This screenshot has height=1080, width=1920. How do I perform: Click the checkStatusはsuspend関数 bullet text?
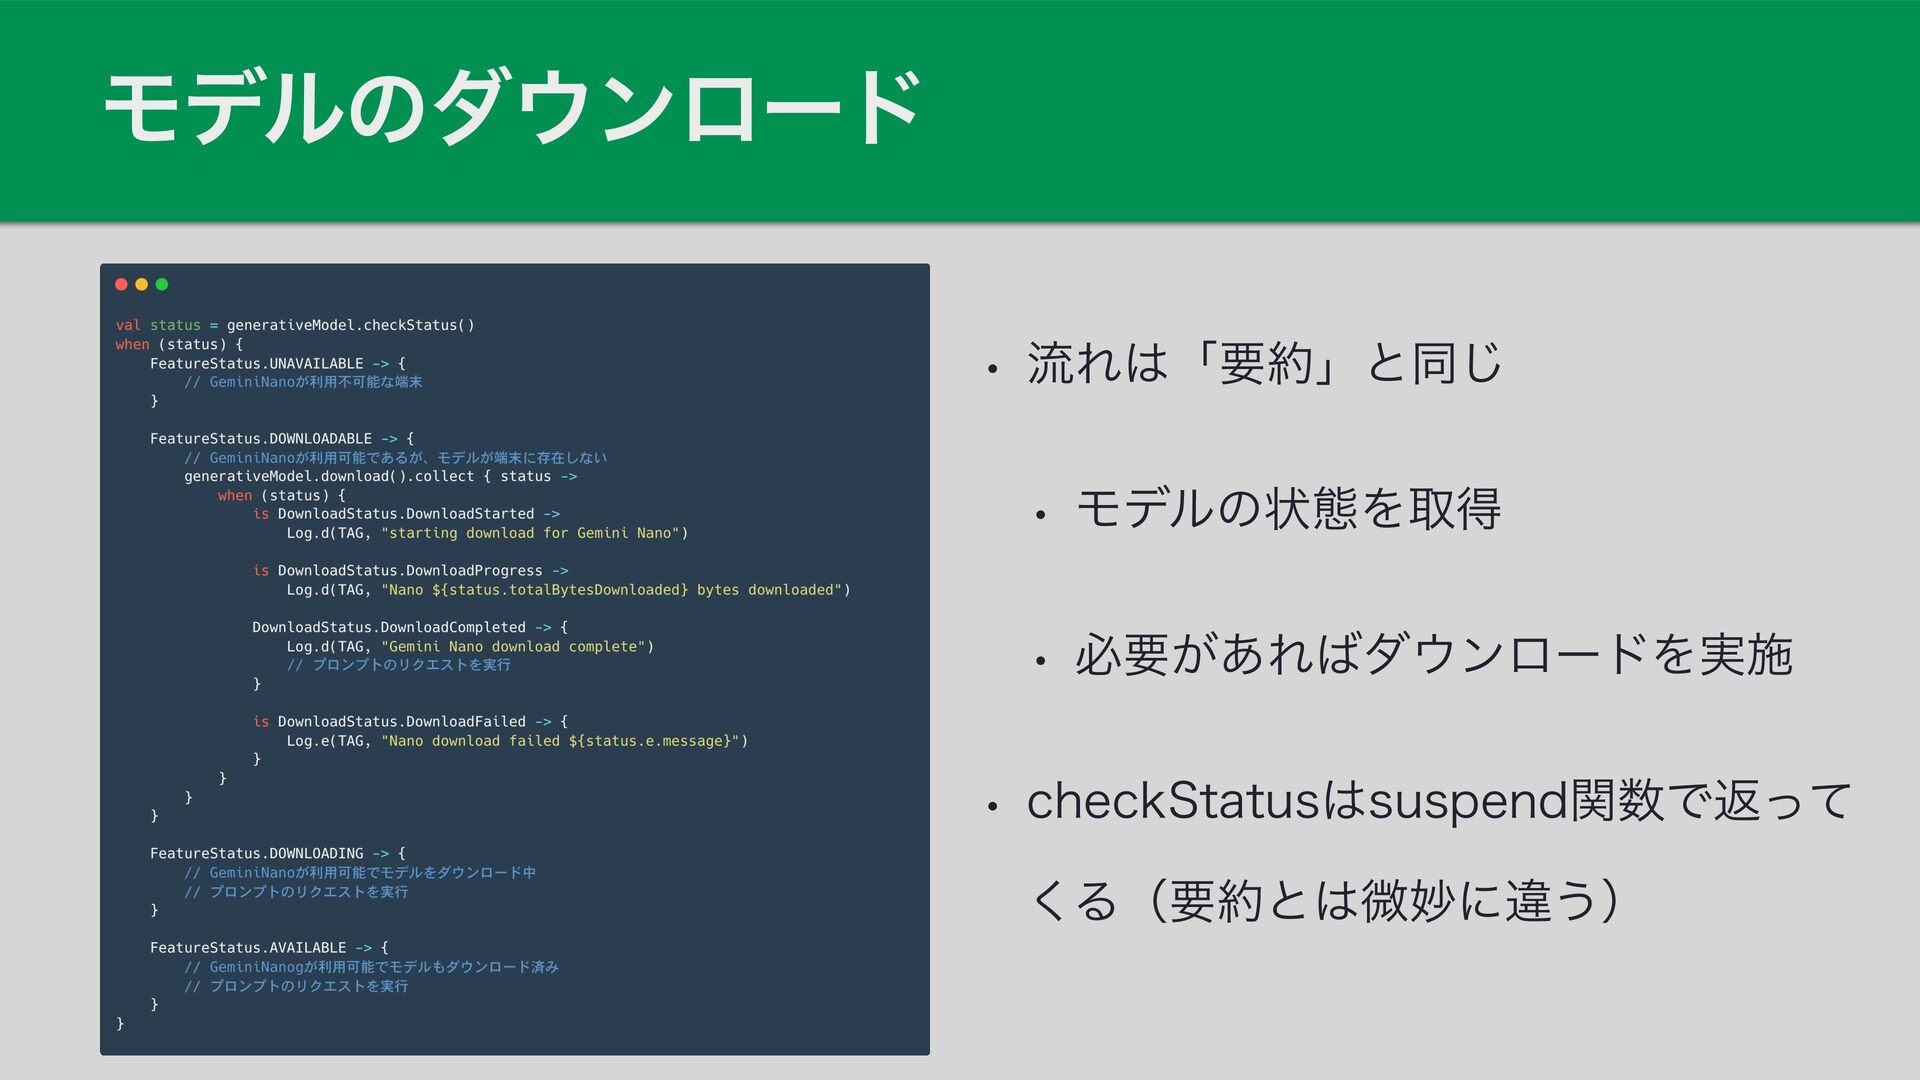1439,802
